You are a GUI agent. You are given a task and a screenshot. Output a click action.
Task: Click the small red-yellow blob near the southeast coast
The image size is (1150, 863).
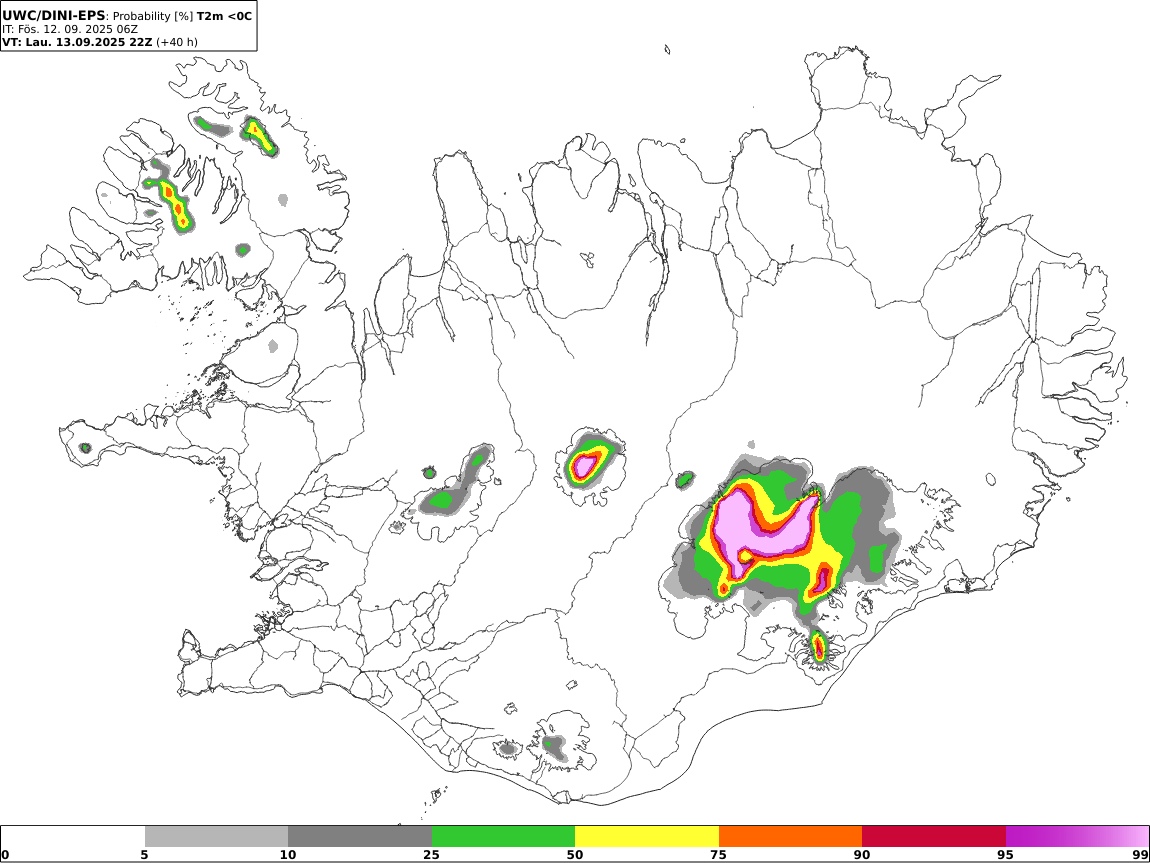[x=818, y=647]
